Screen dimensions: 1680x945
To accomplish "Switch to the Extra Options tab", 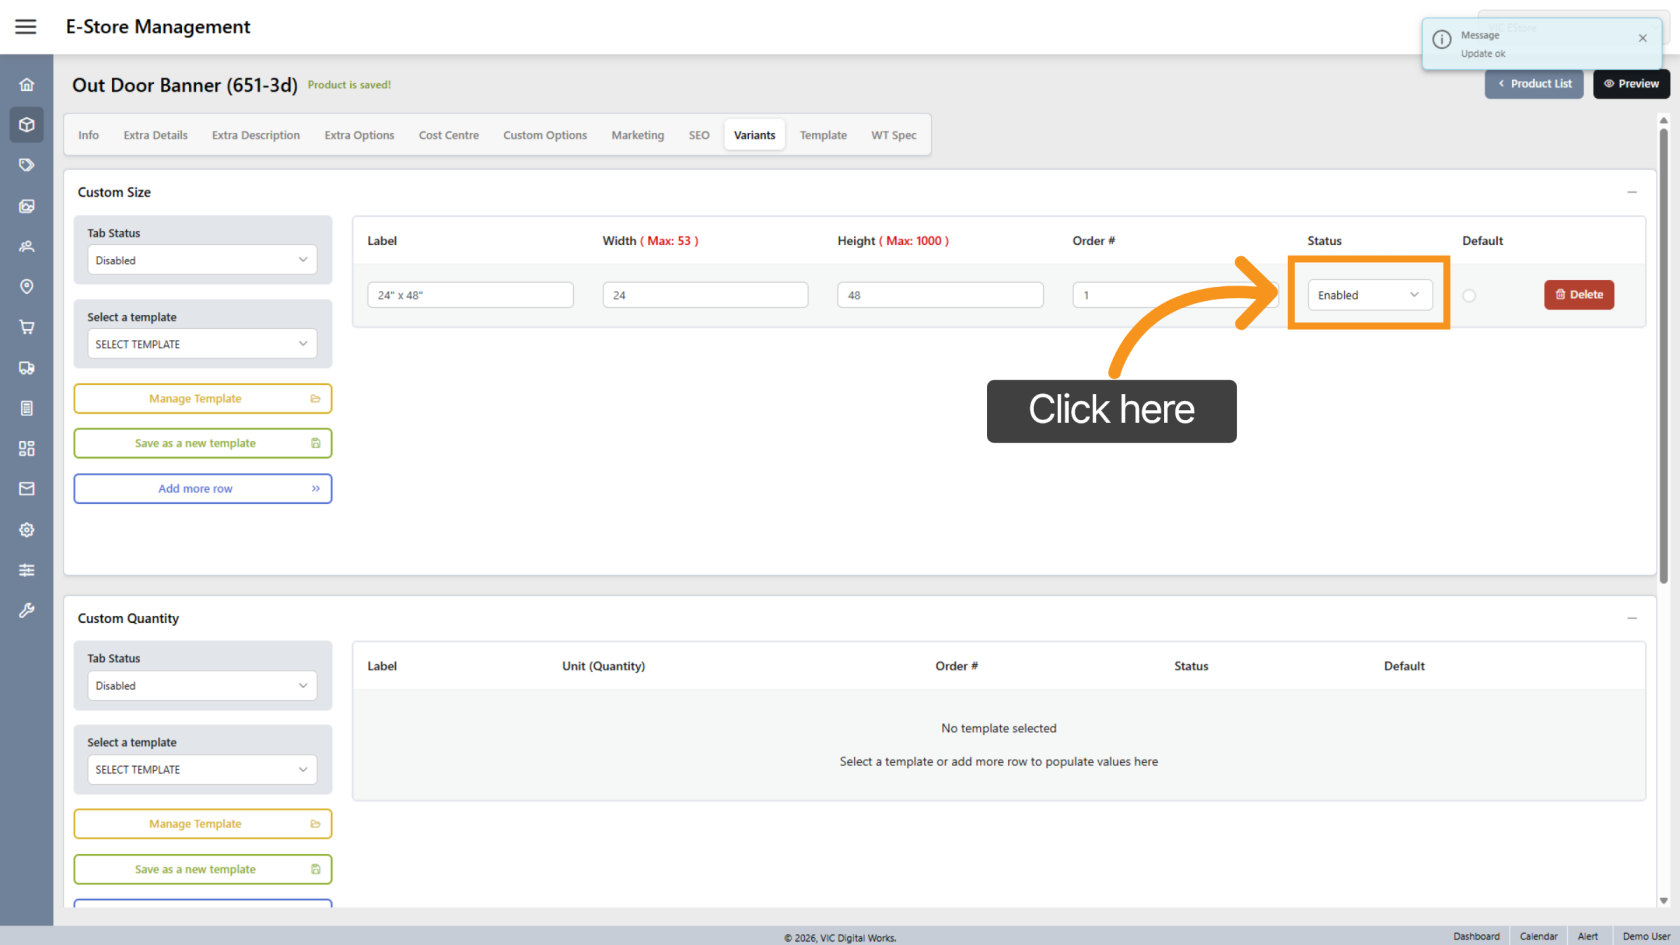I will (359, 135).
